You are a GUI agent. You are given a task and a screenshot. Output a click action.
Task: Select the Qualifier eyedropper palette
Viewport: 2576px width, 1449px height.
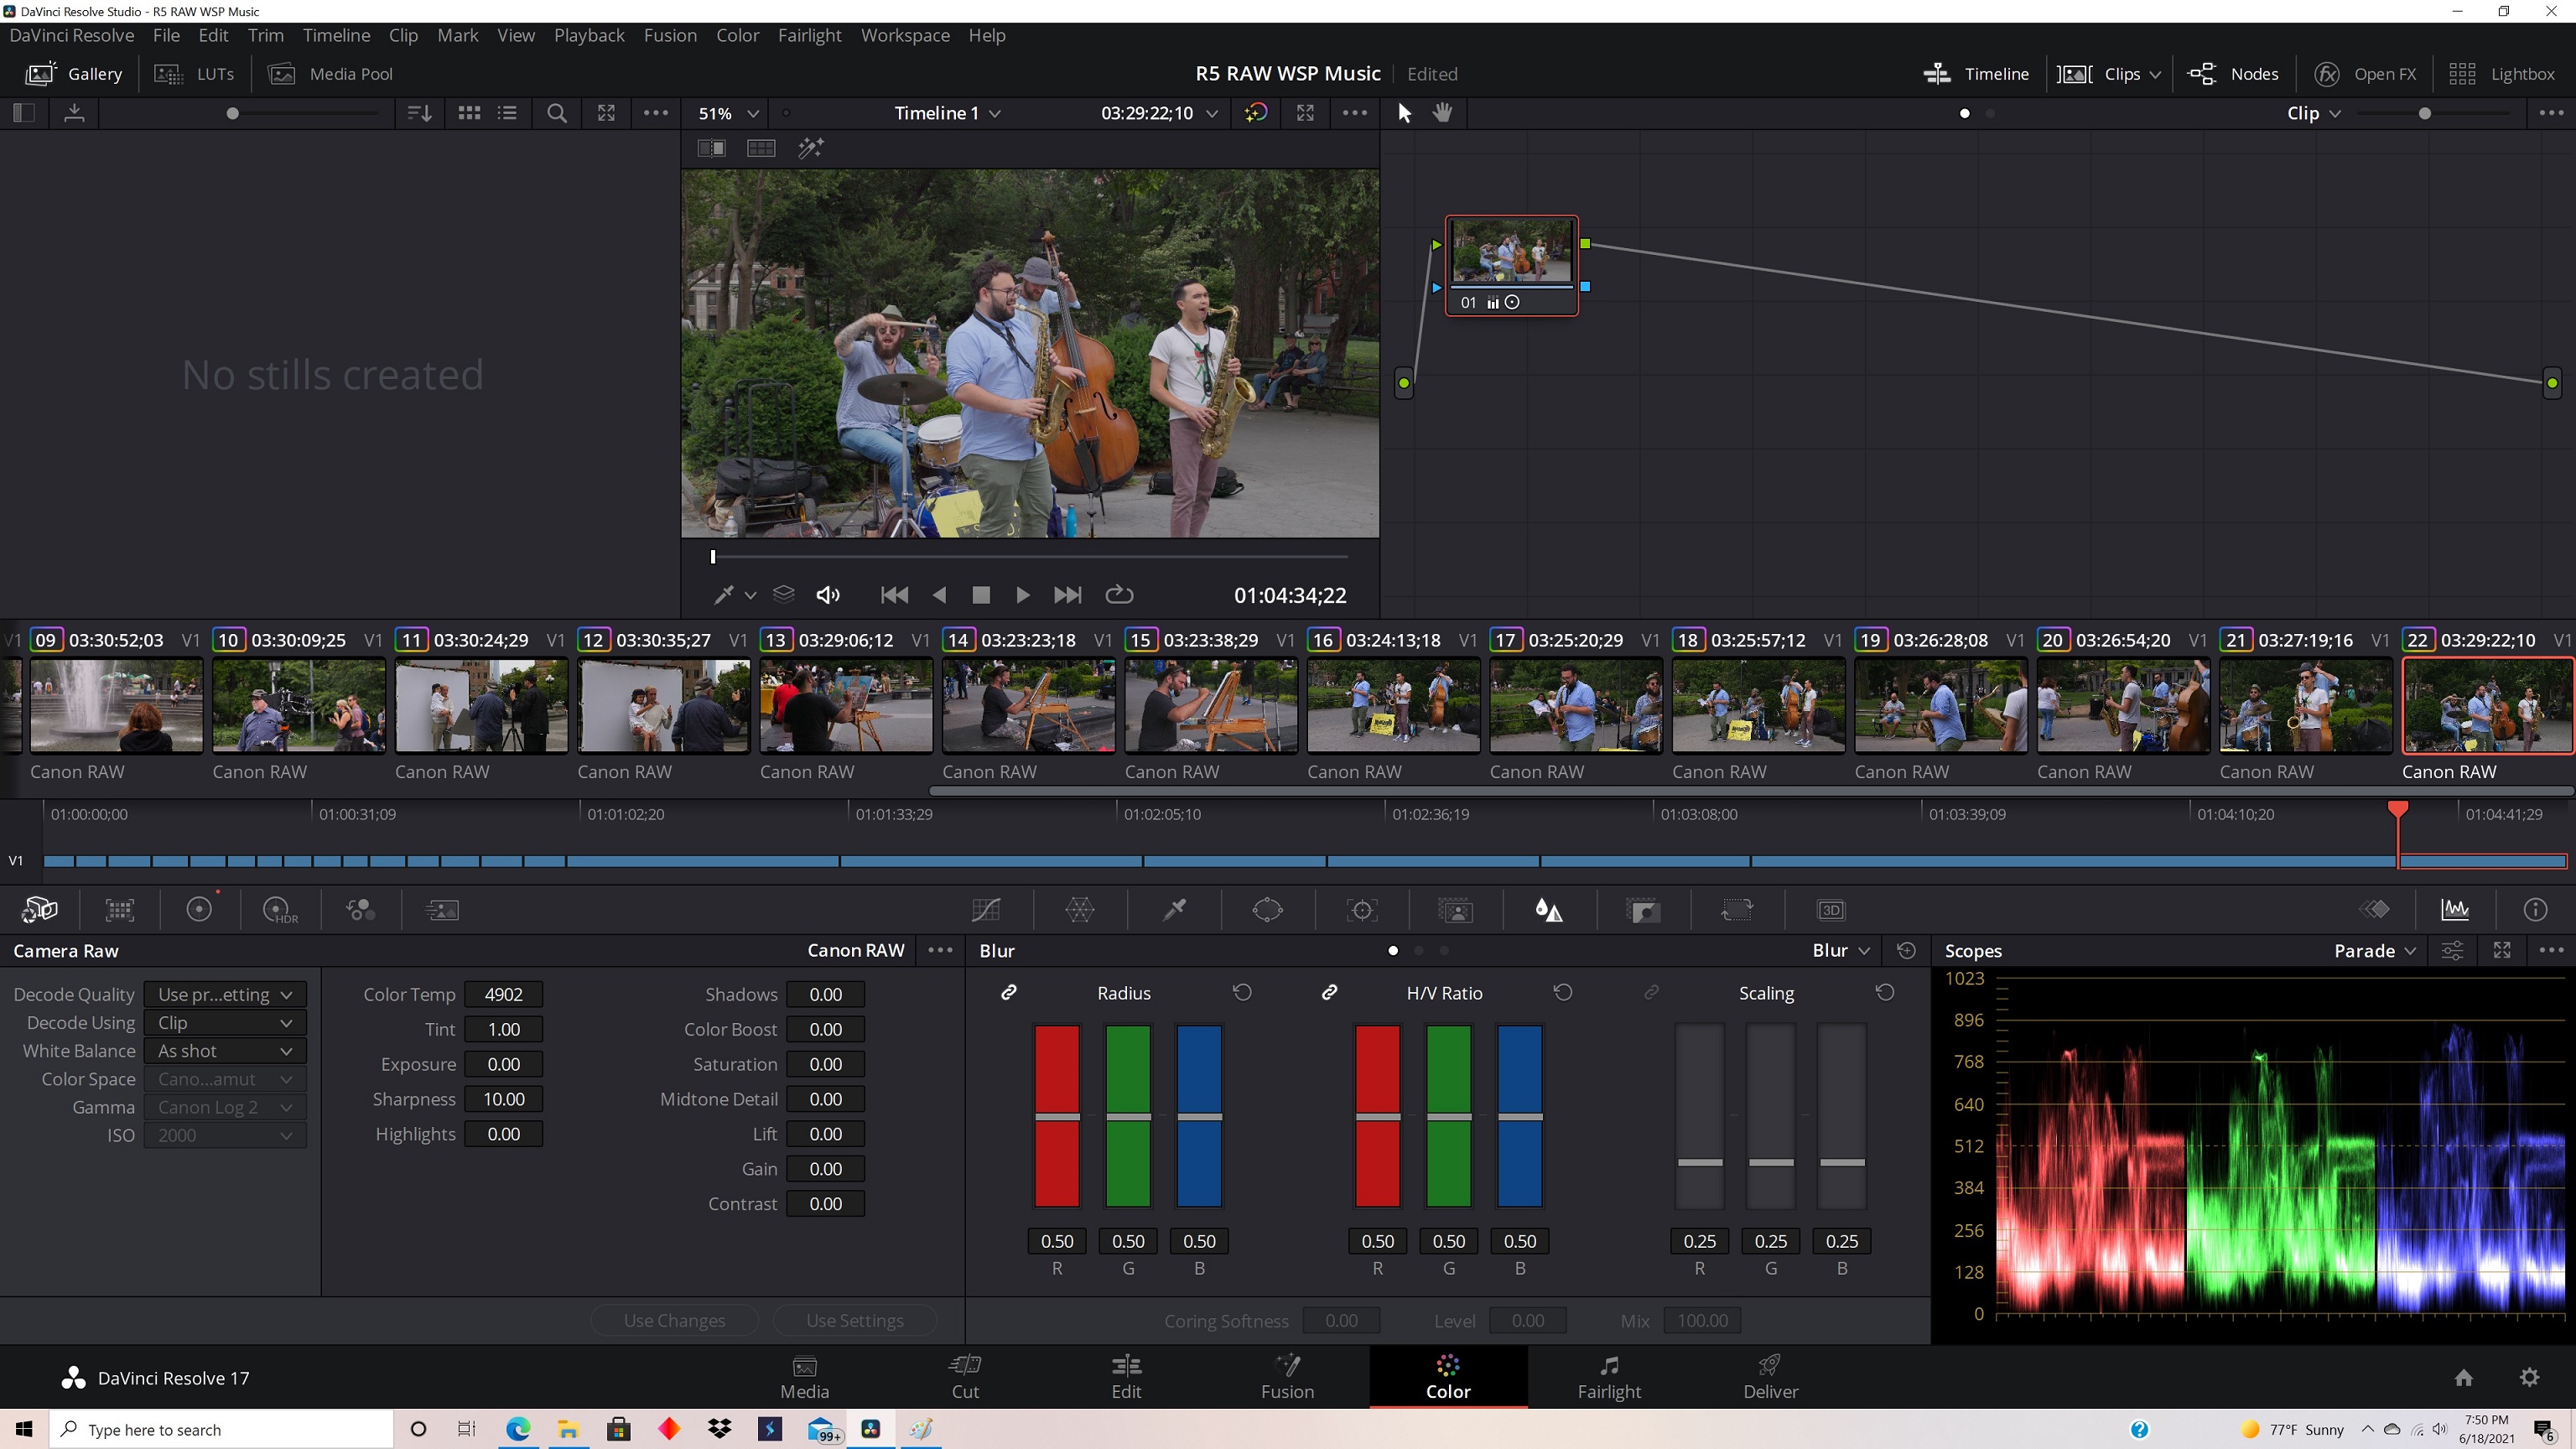click(x=1174, y=909)
